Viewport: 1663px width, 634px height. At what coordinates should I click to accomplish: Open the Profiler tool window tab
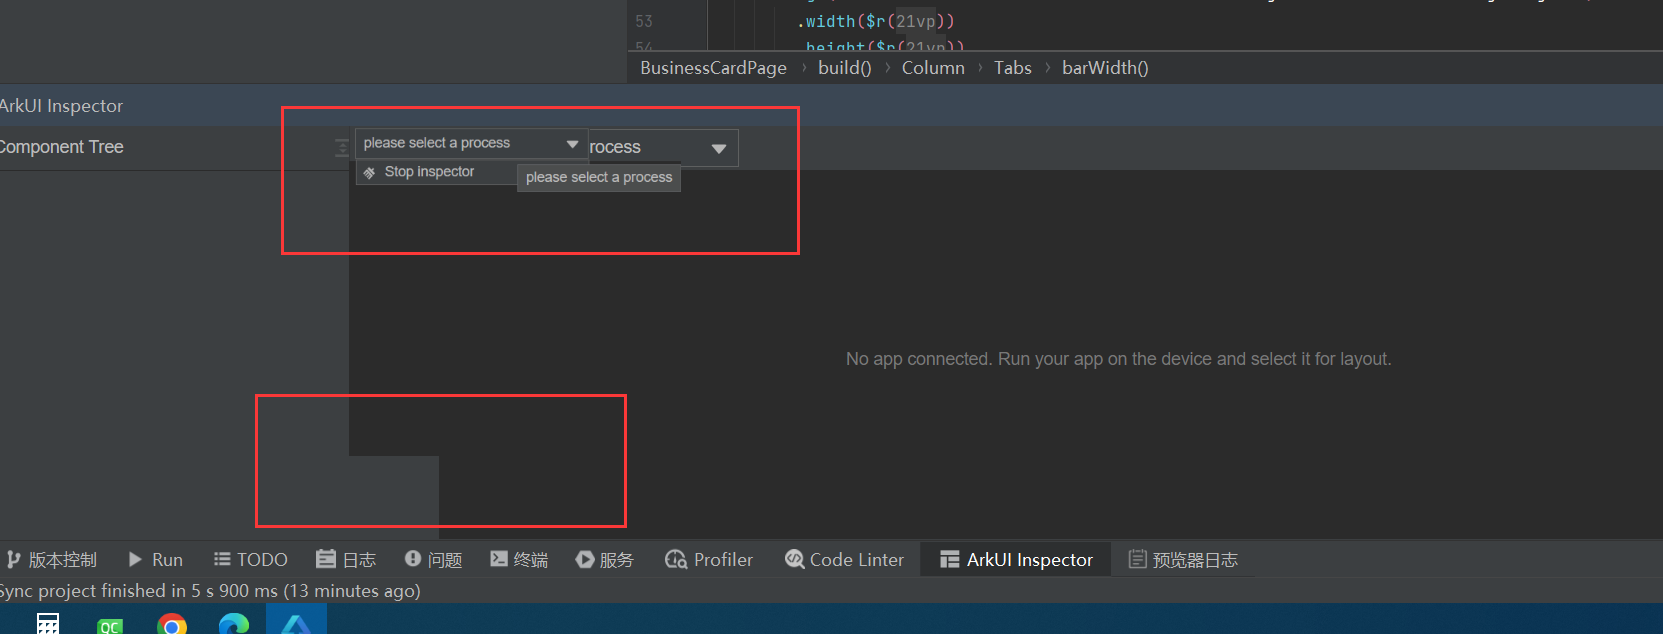pos(709,560)
